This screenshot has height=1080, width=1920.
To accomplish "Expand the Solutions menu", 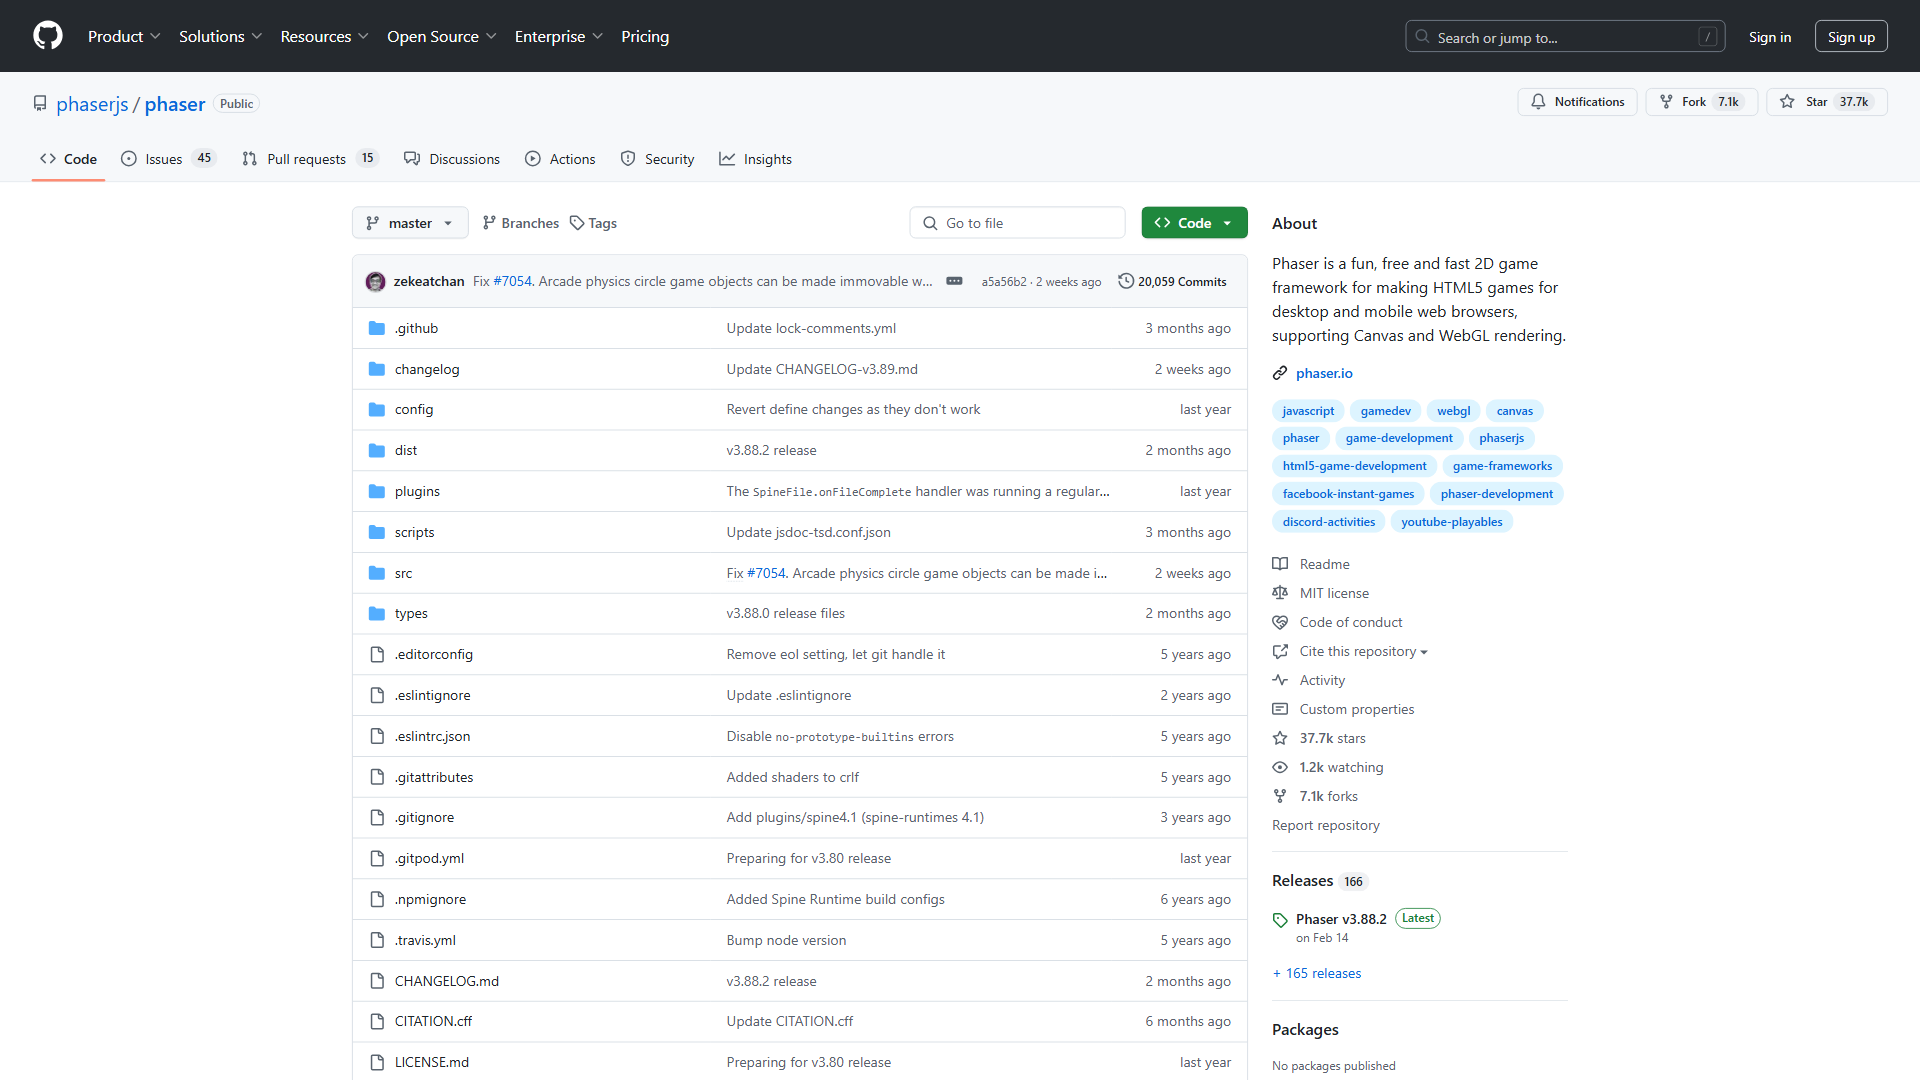I will [220, 37].
